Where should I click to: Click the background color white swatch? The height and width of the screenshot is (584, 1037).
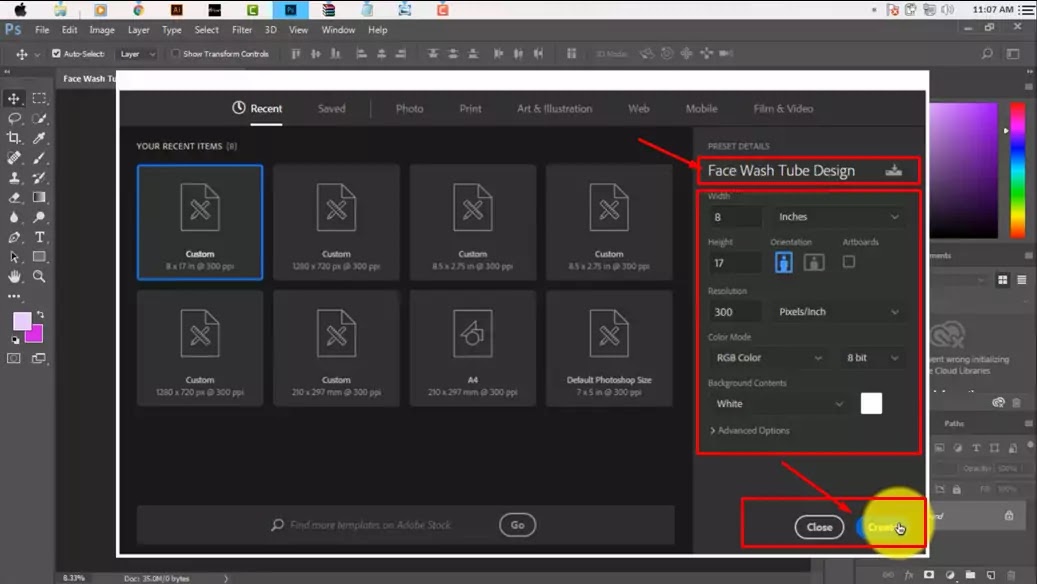click(x=871, y=403)
